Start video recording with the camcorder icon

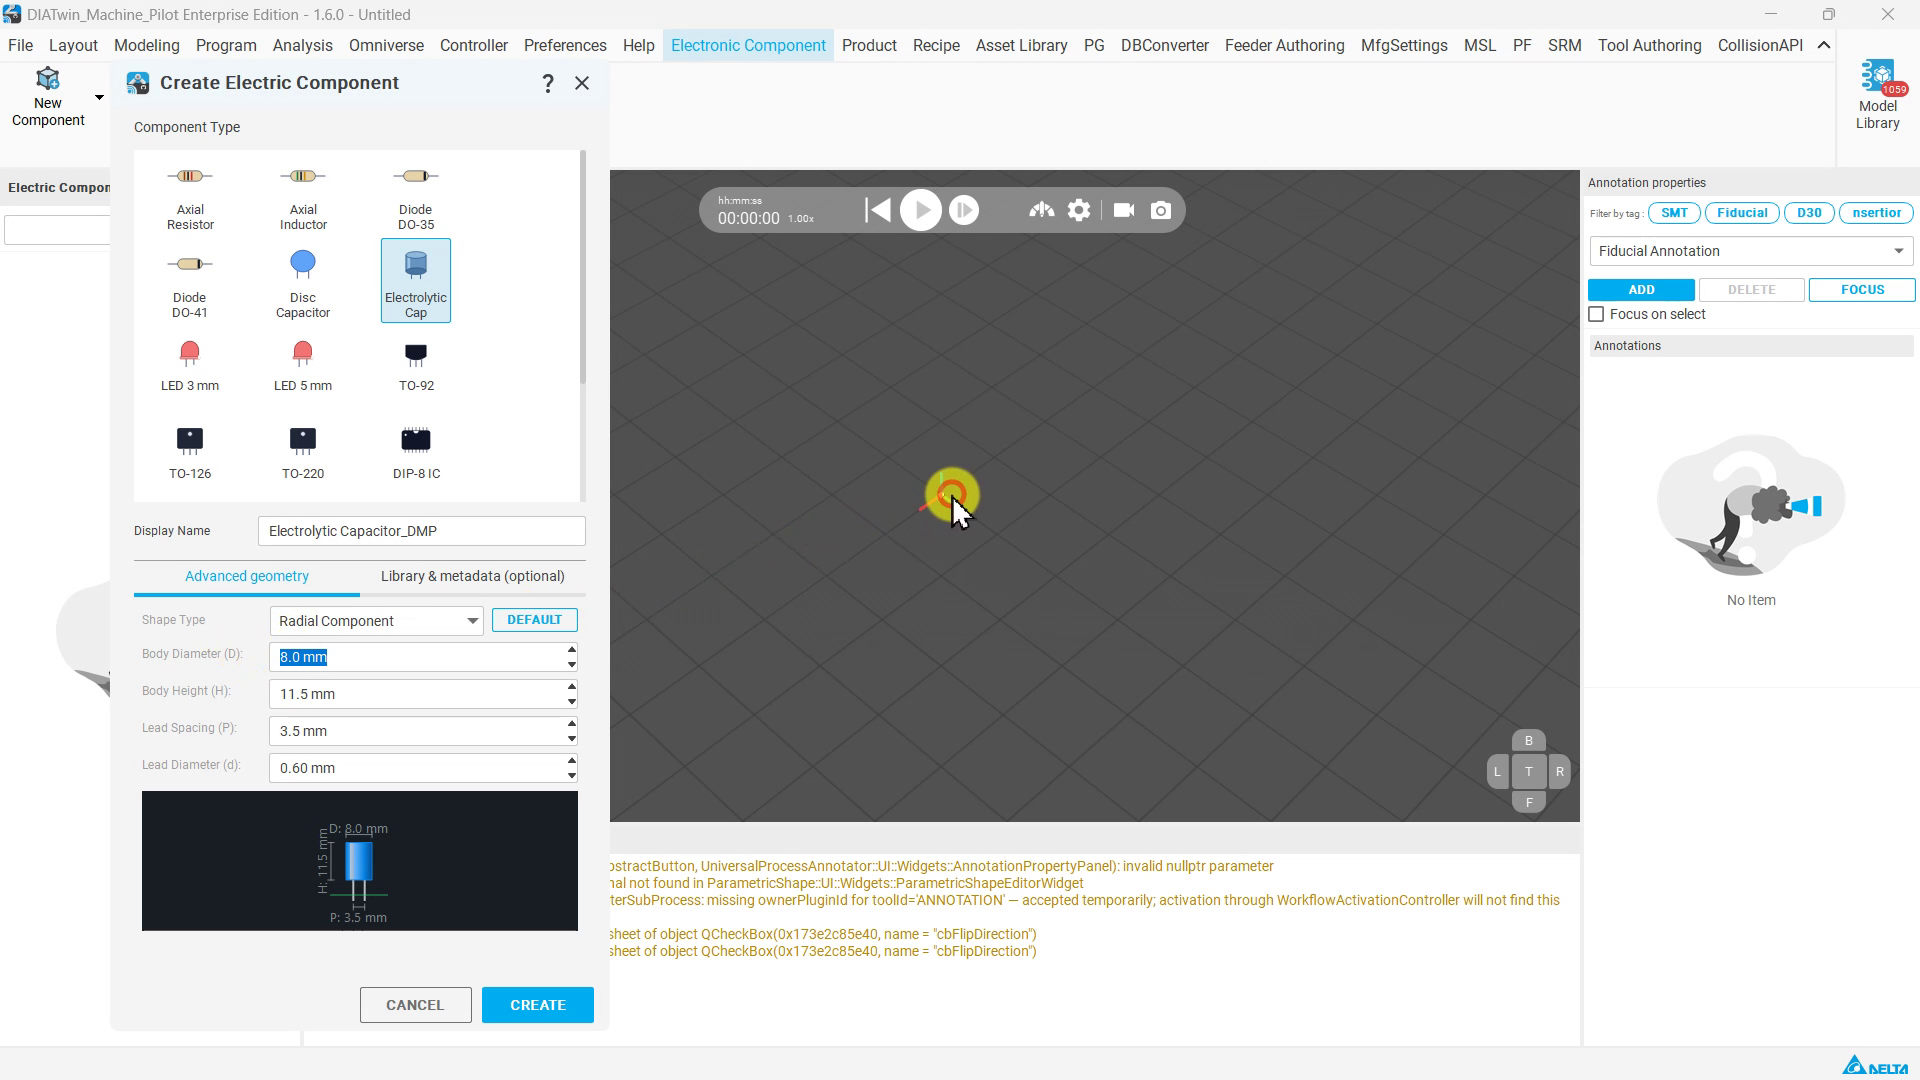pyautogui.click(x=1124, y=210)
